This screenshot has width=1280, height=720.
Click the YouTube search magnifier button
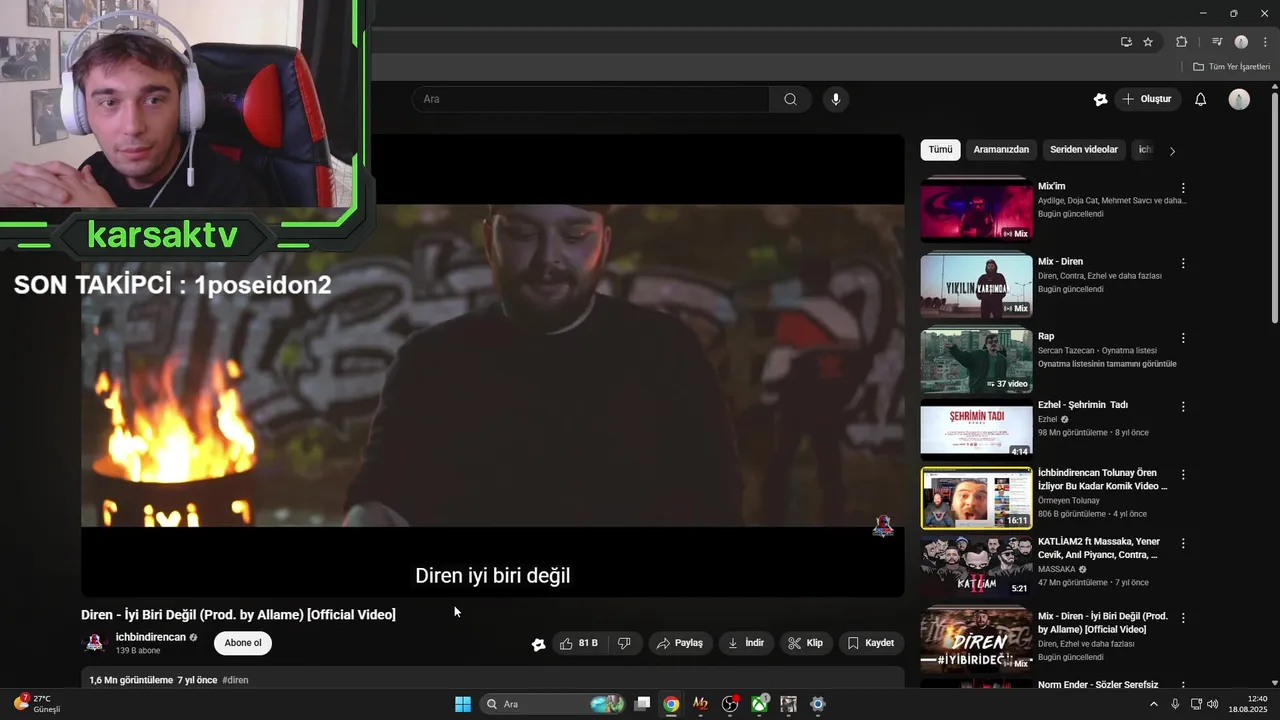coord(790,99)
